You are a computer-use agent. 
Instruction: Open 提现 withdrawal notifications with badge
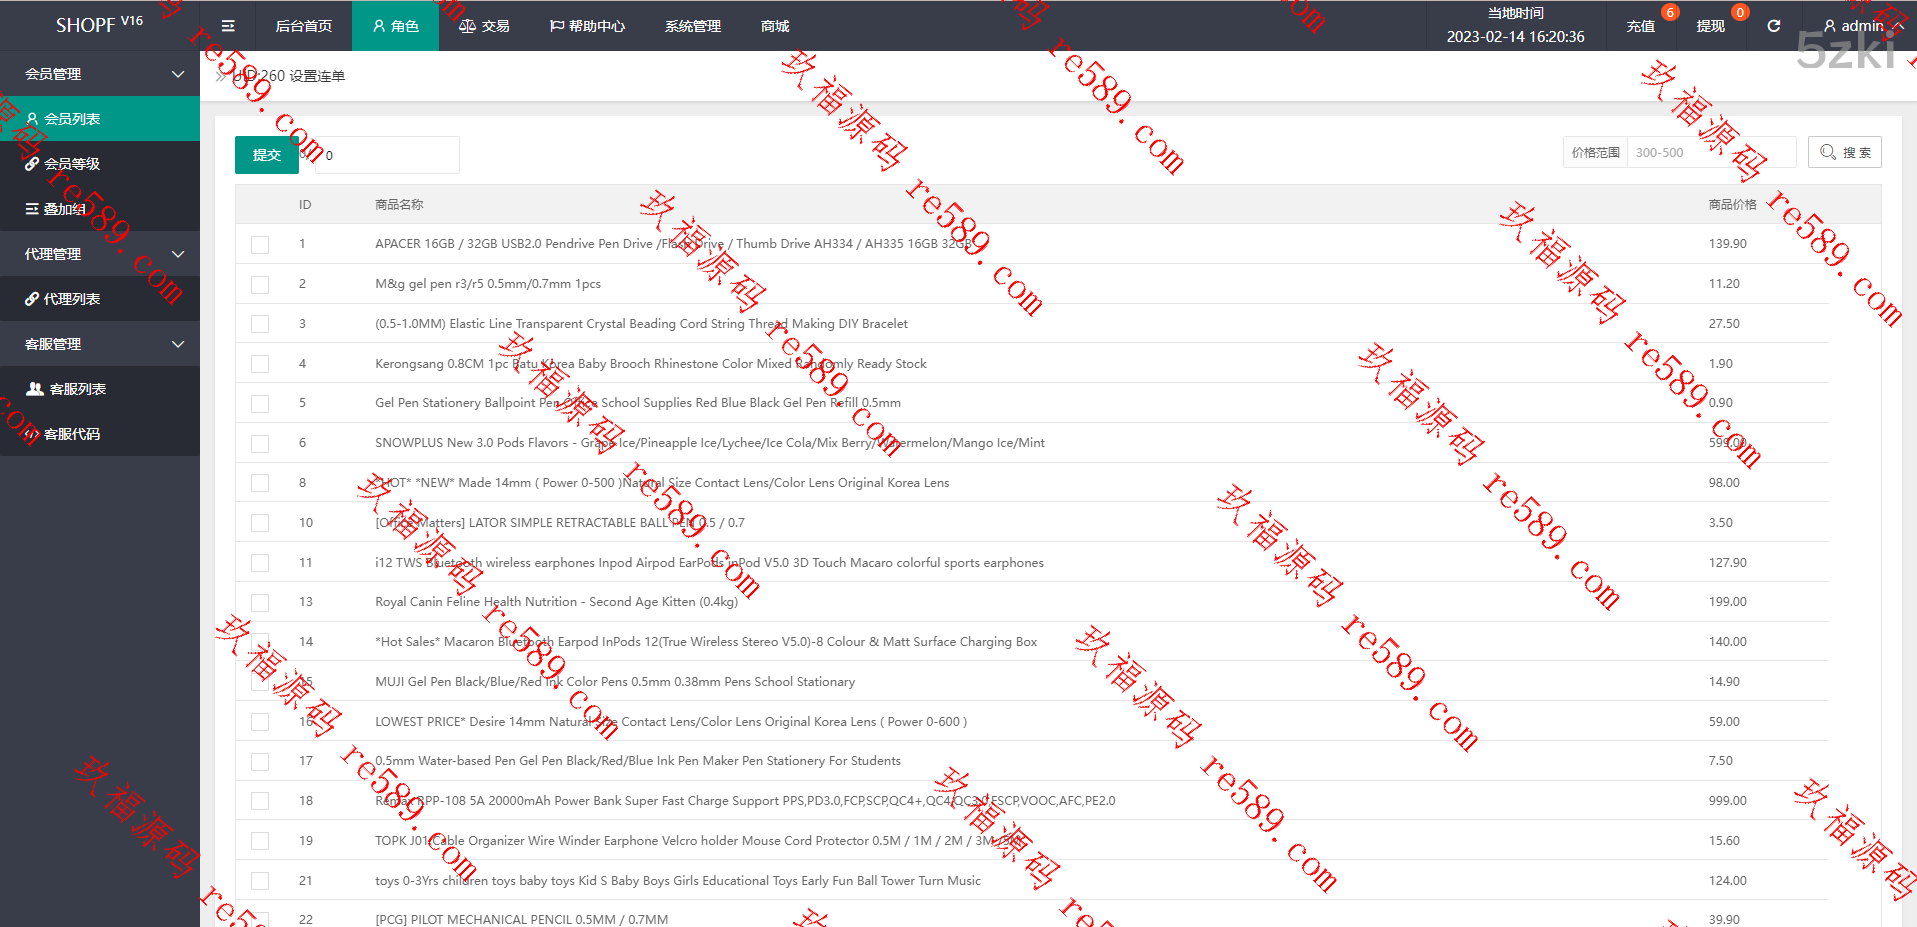(x=1711, y=26)
